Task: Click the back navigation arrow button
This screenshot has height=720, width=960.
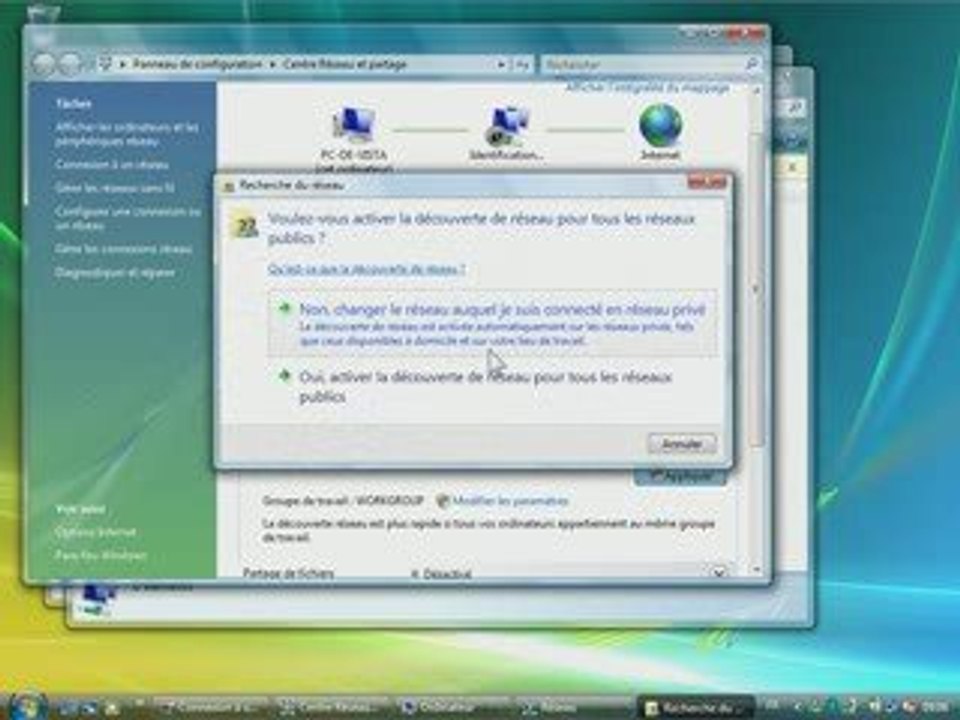Action: pyautogui.click(x=43, y=64)
